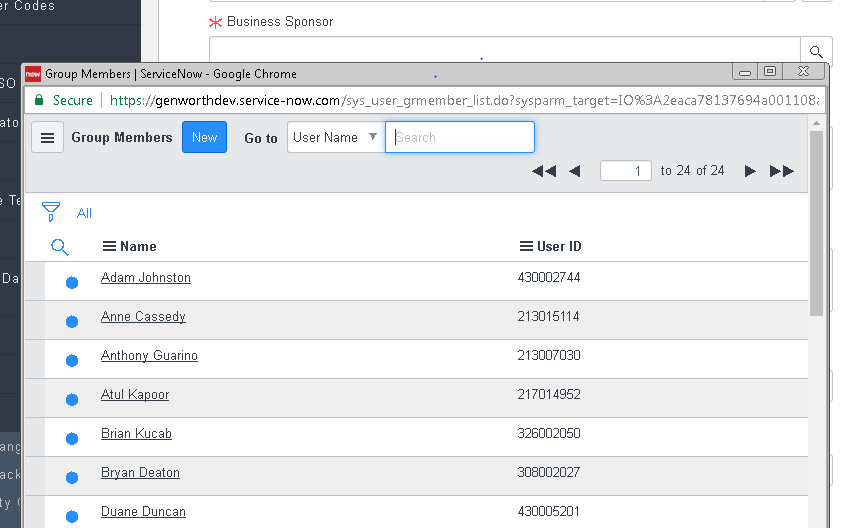This screenshot has height=528, width=852.
Task: Go to the last page of results
Action: pyautogui.click(x=782, y=171)
